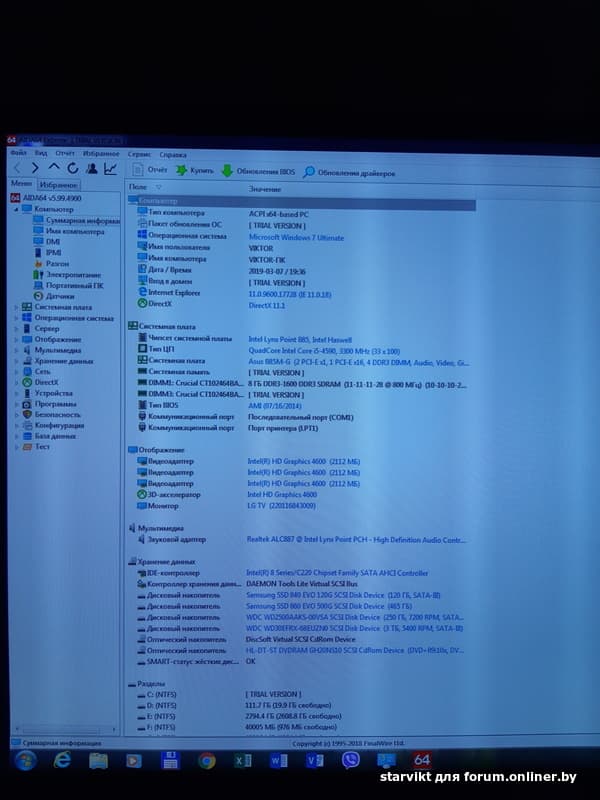Expand the Системная плата tree node

16,307
